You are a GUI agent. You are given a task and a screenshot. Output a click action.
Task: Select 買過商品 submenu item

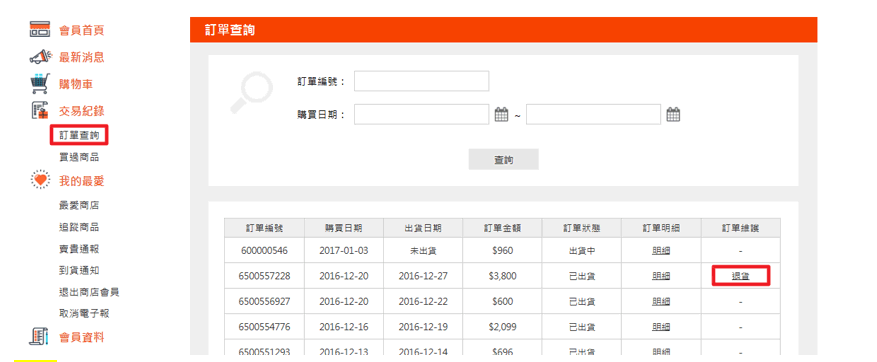click(x=79, y=158)
